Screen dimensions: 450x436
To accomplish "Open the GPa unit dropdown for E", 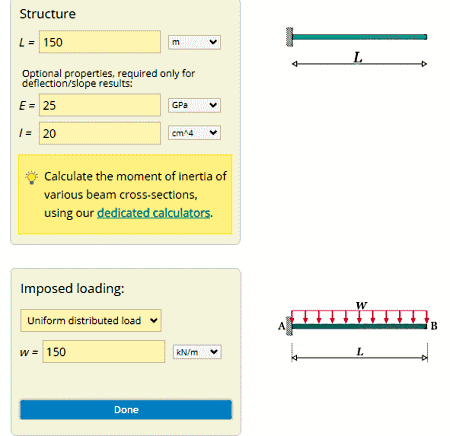I will pos(194,105).
